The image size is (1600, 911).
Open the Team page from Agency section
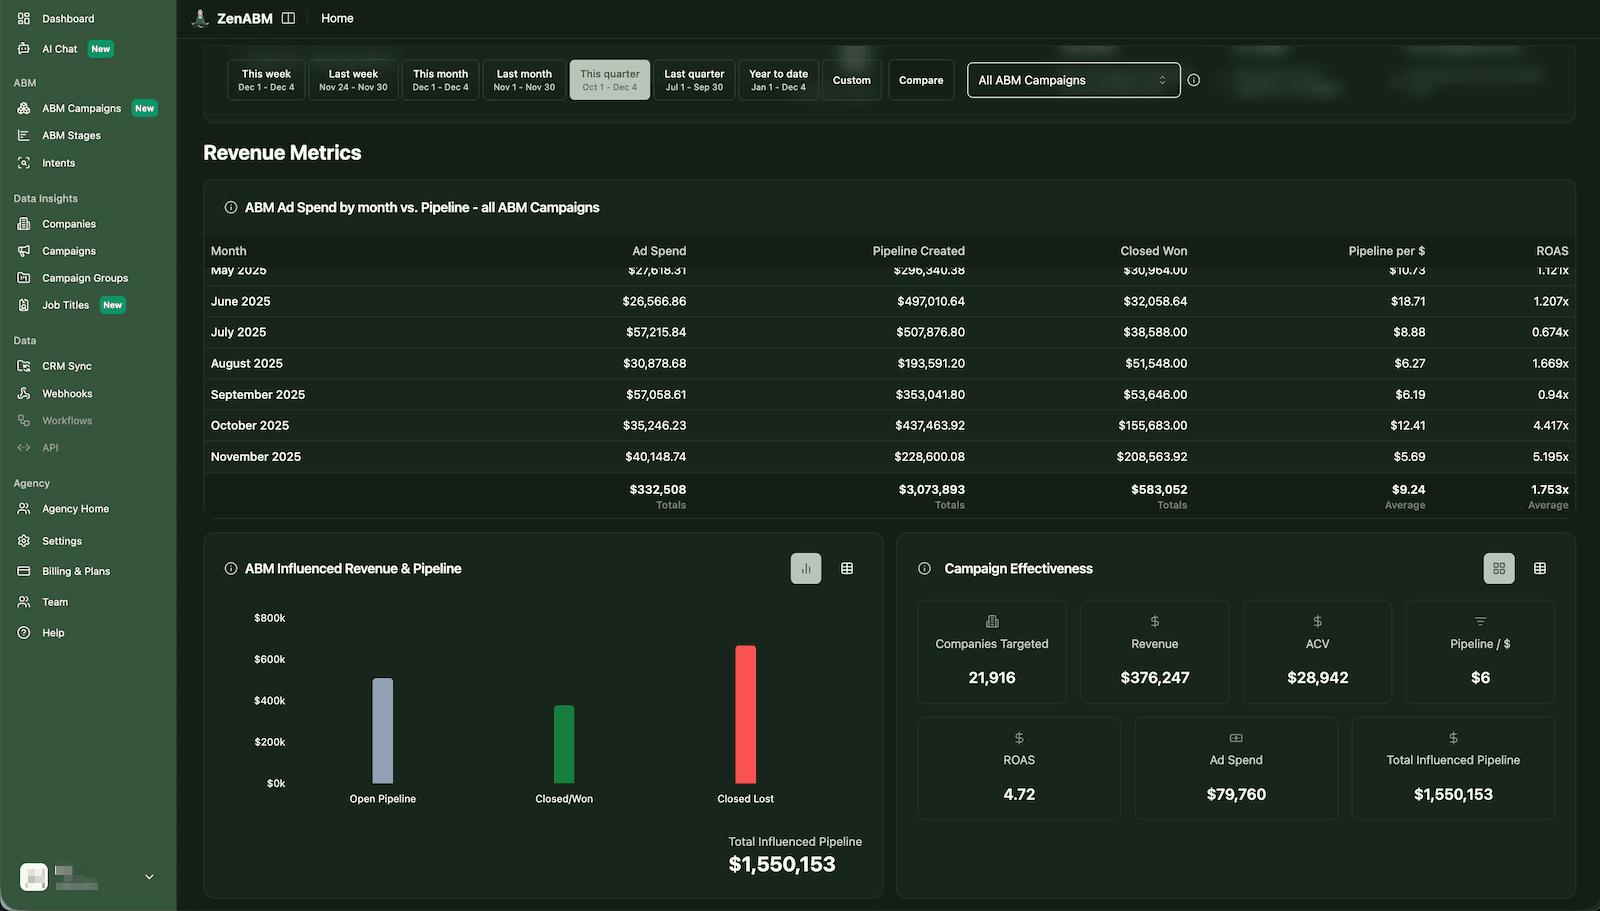[54, 602]
